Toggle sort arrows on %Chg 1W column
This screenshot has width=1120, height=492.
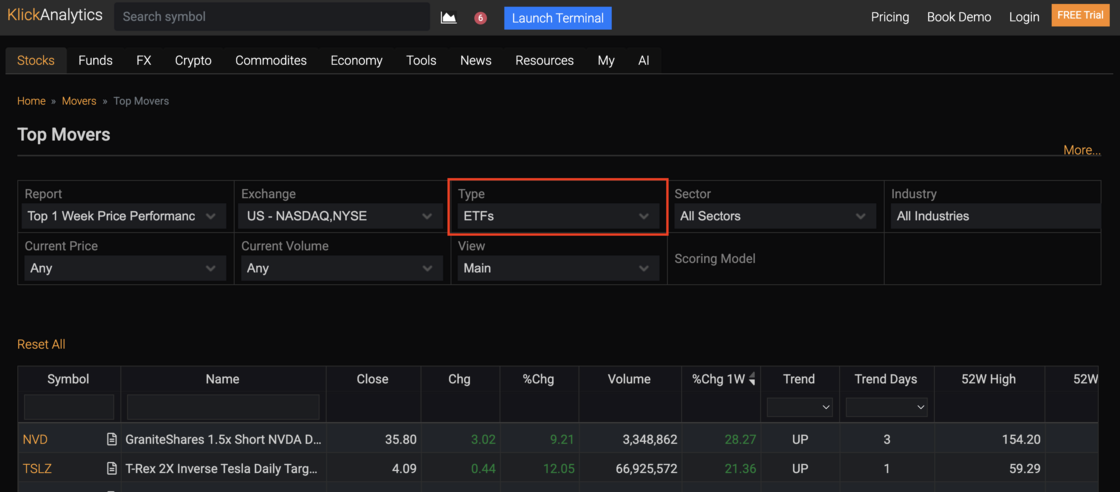pos(751,379)
